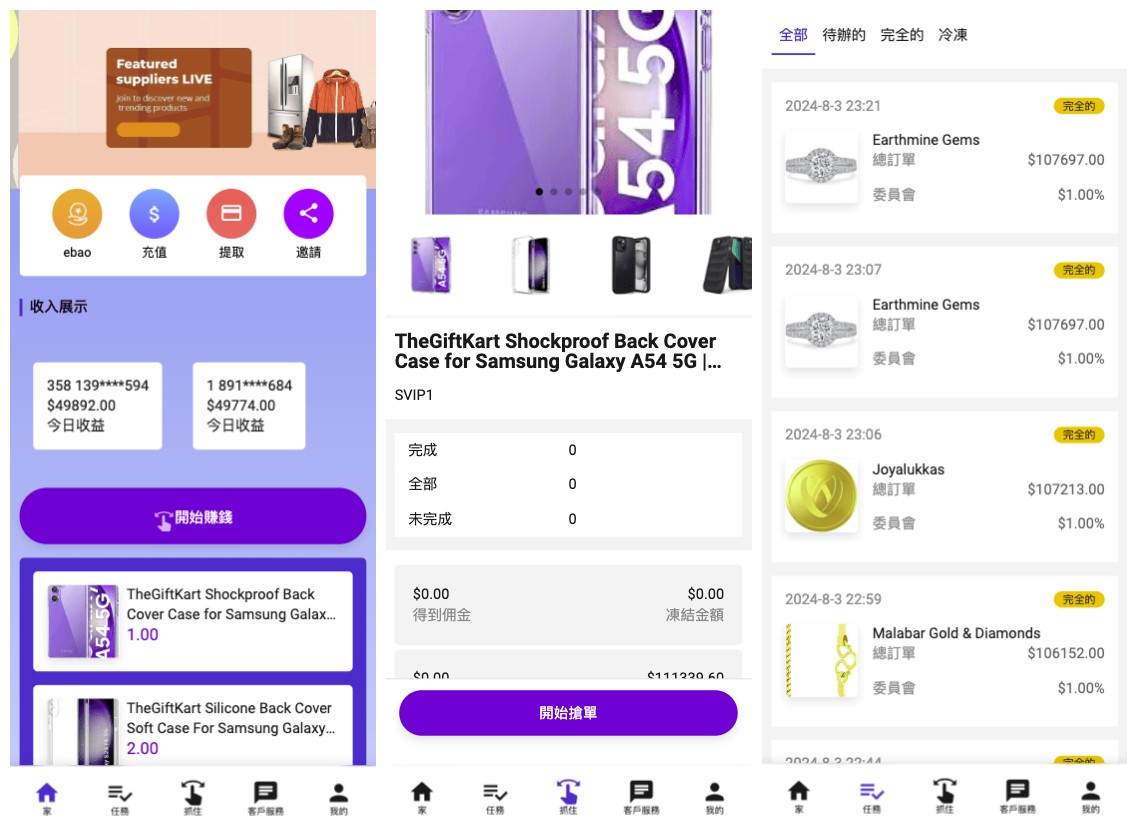Tap the highlighted purple 抓住 grab icon

[x=568, y=795]
